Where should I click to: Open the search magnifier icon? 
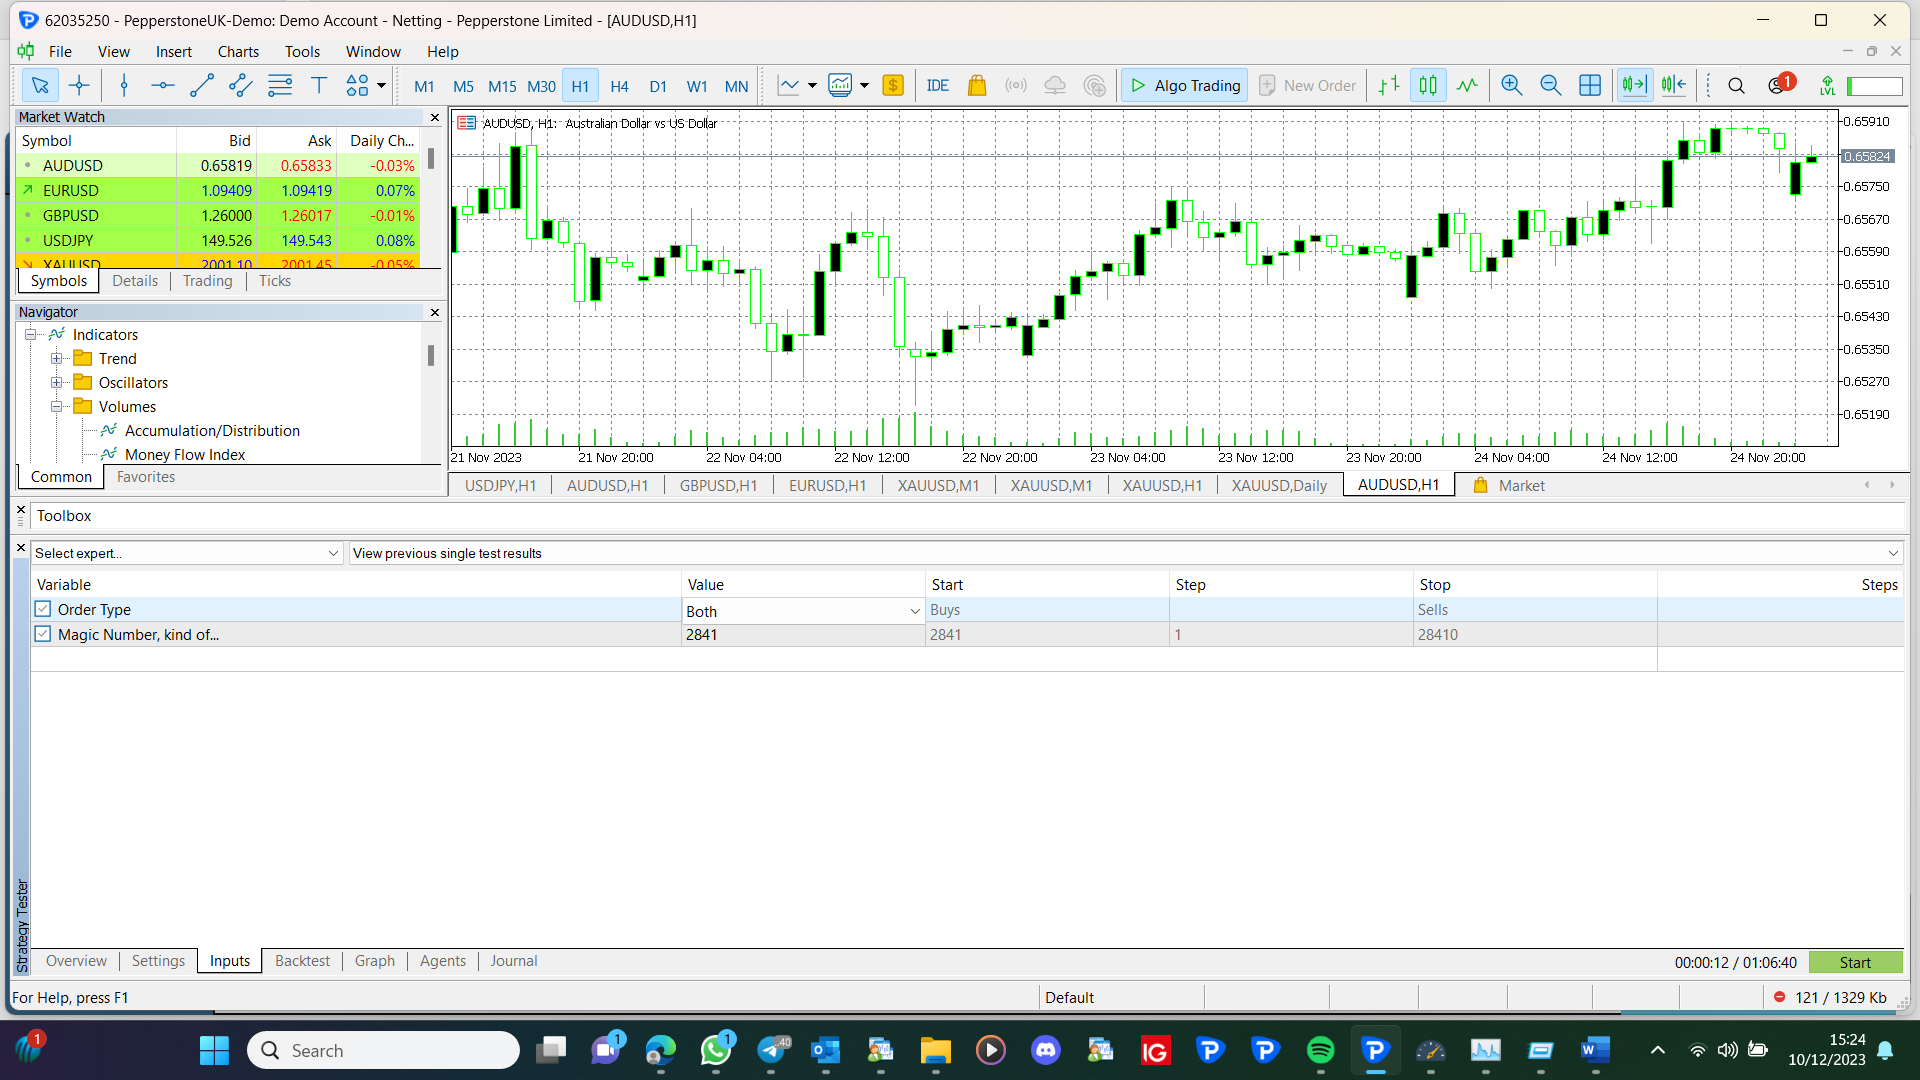(1737, 86)
